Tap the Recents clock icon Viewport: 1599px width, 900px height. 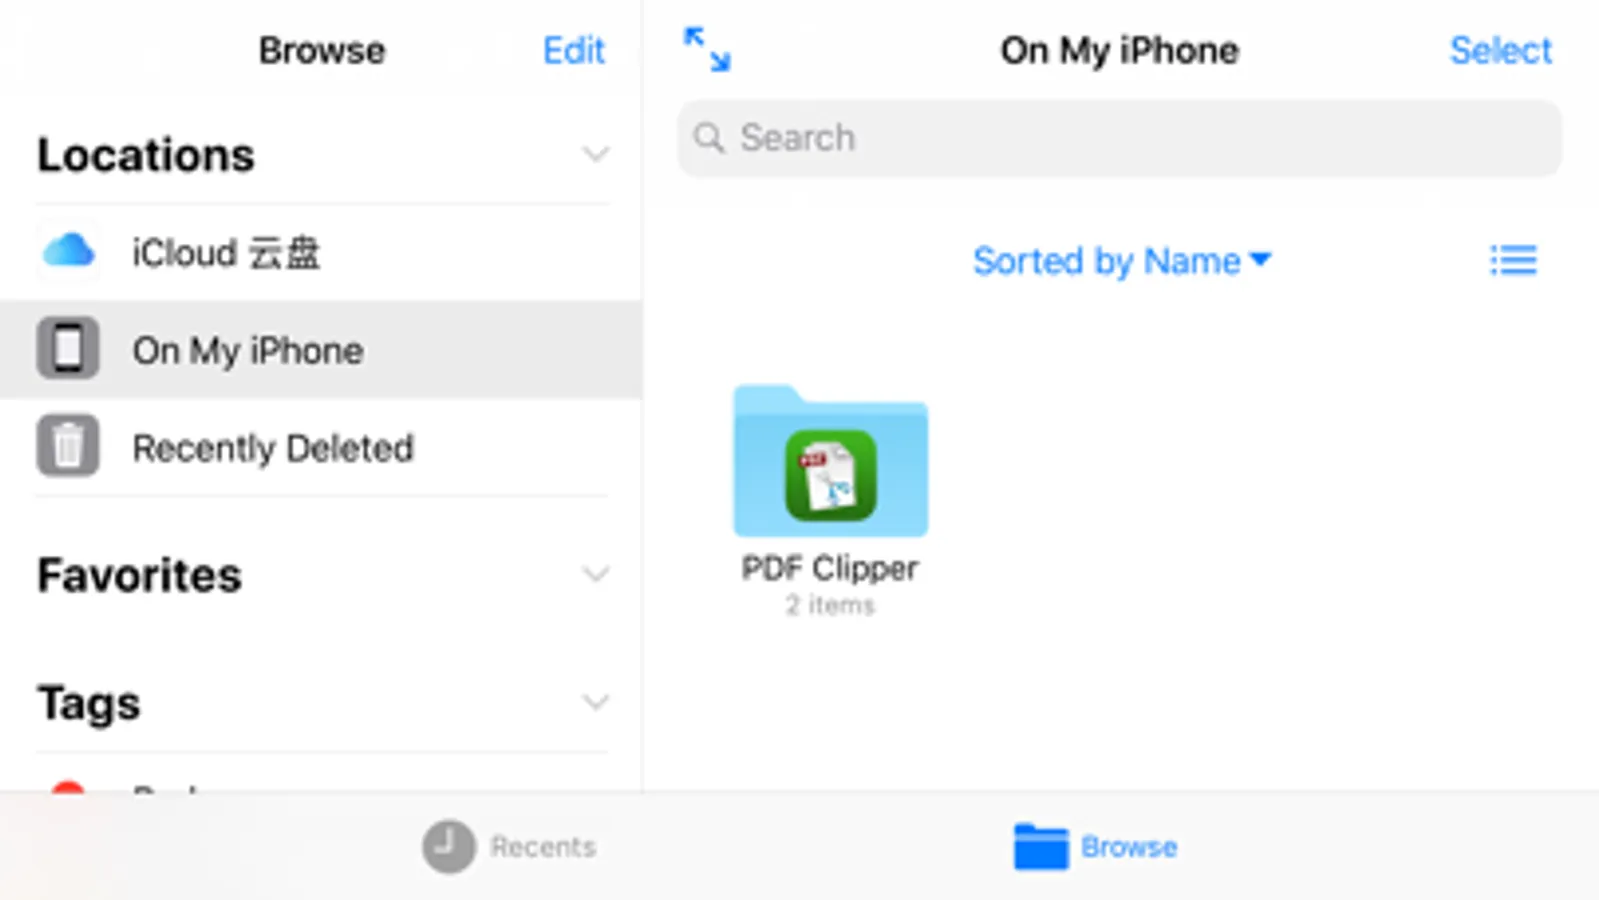[x=449, y=847]
